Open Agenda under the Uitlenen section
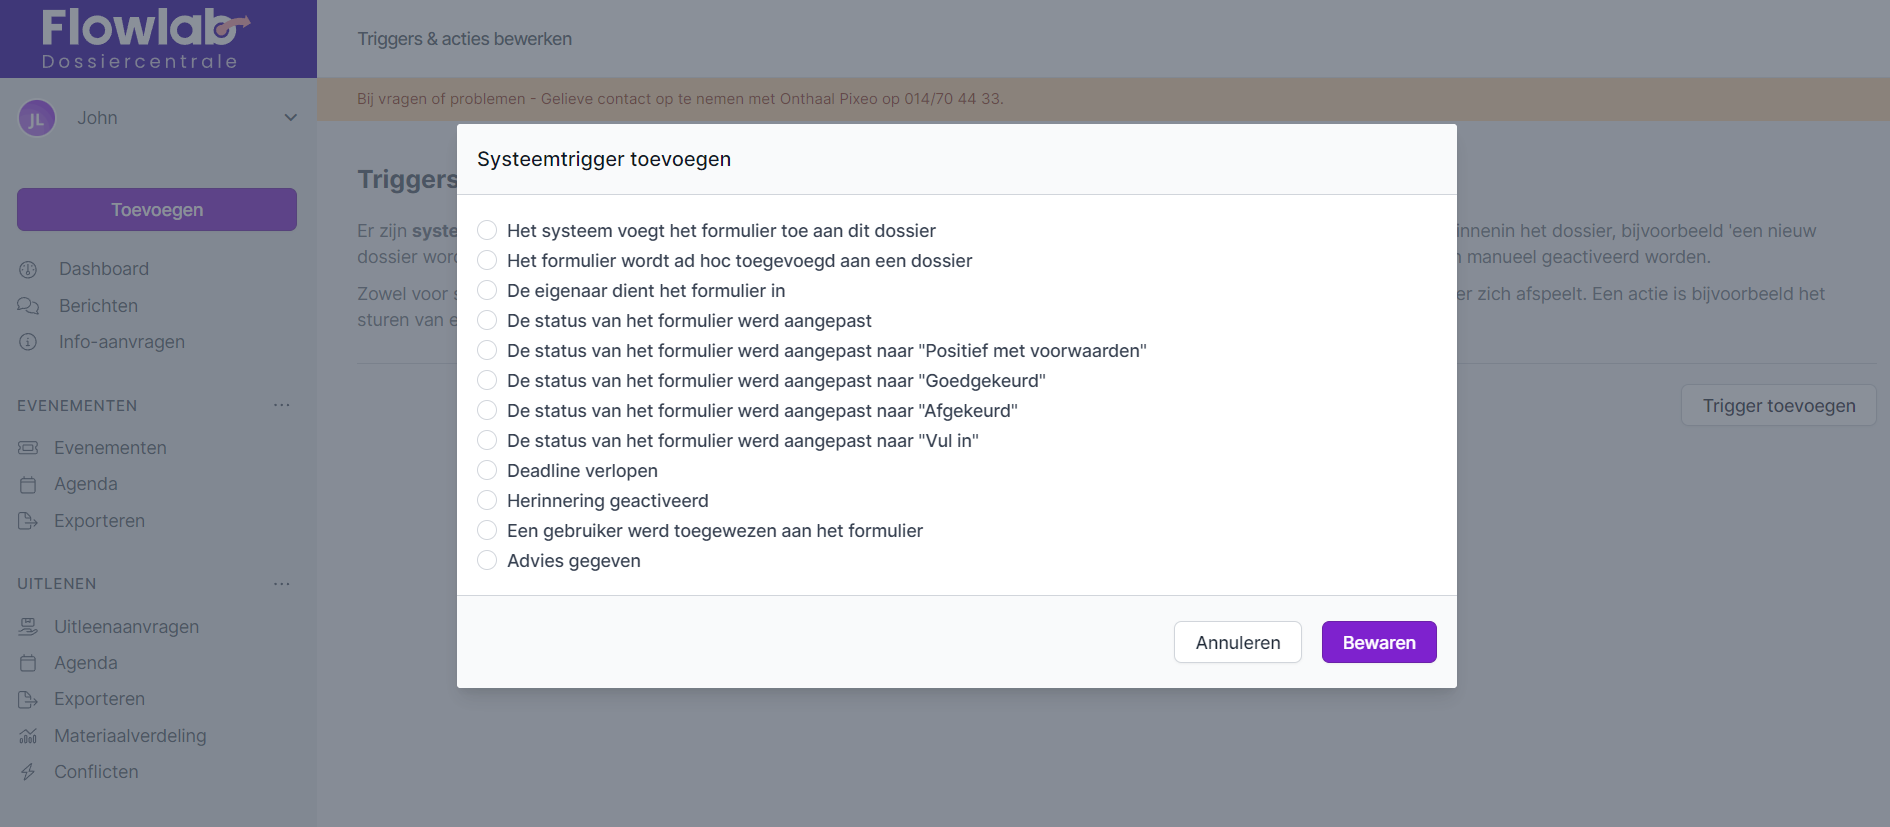 (86, 663)
